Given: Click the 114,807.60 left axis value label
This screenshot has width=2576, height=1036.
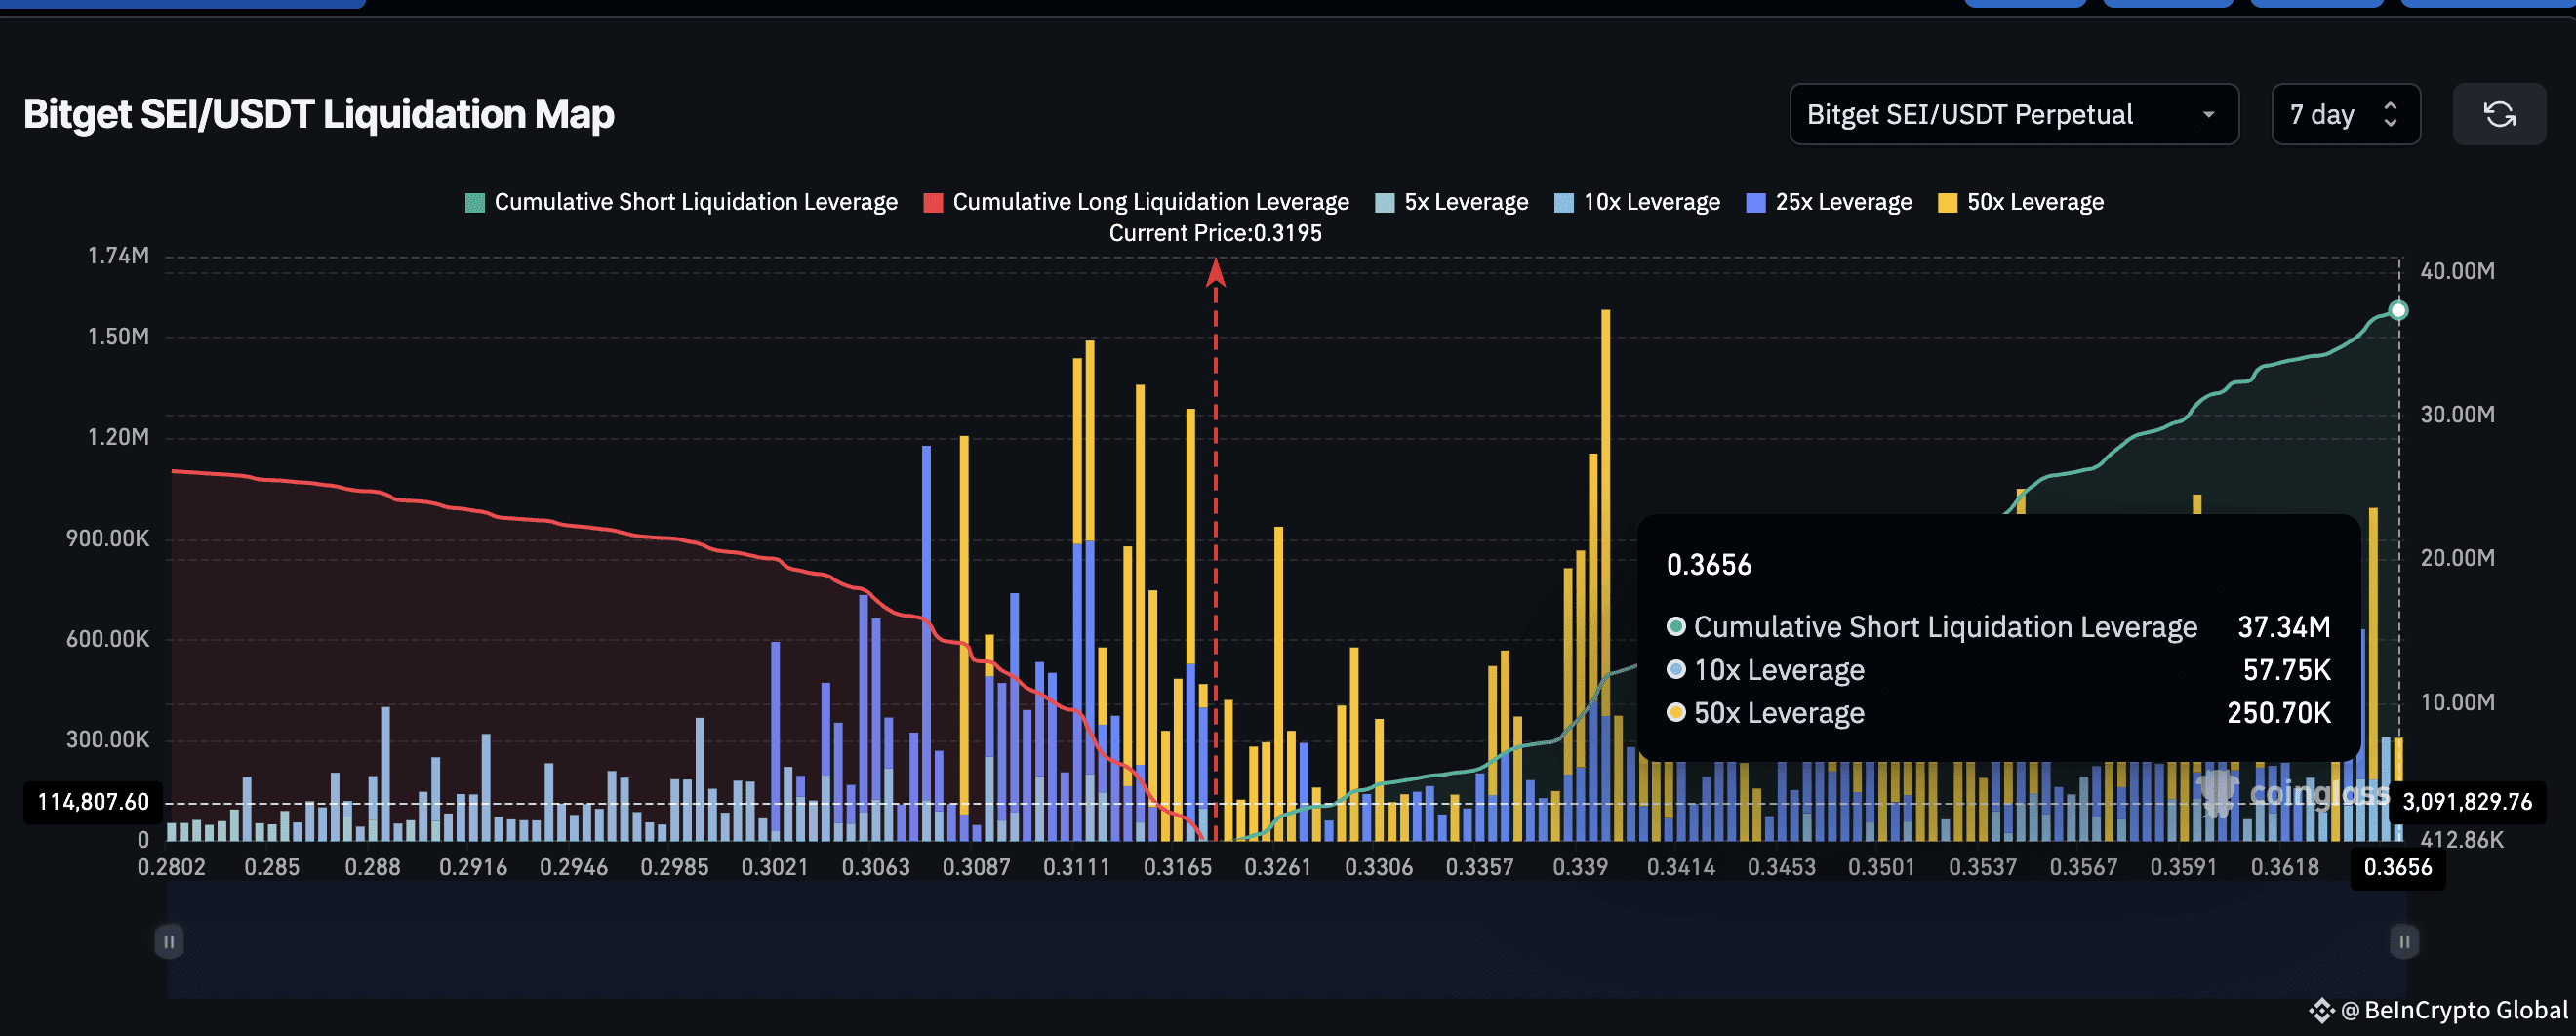Looking at the screenshot, I should (x=93, y=802).
